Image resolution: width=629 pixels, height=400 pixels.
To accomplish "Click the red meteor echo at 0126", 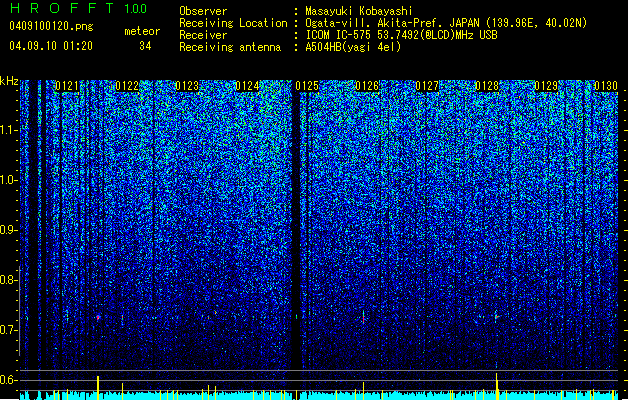I will pyautogui.click(x=363, y=319).
